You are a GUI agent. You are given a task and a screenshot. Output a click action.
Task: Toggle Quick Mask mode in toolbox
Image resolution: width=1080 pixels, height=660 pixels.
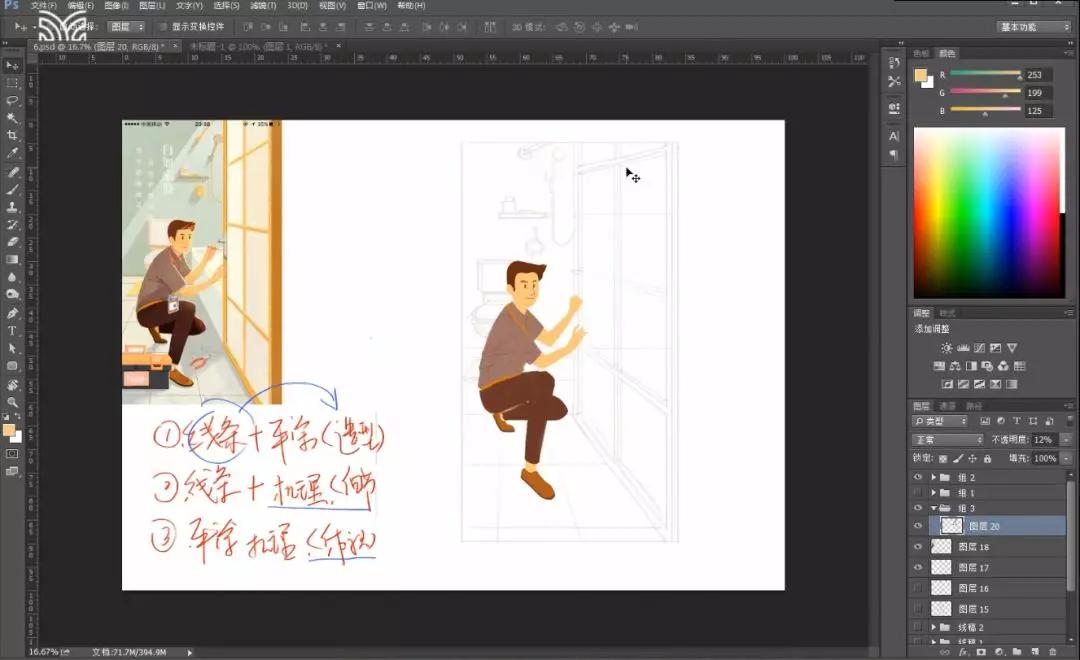click(x=12, y=454)
